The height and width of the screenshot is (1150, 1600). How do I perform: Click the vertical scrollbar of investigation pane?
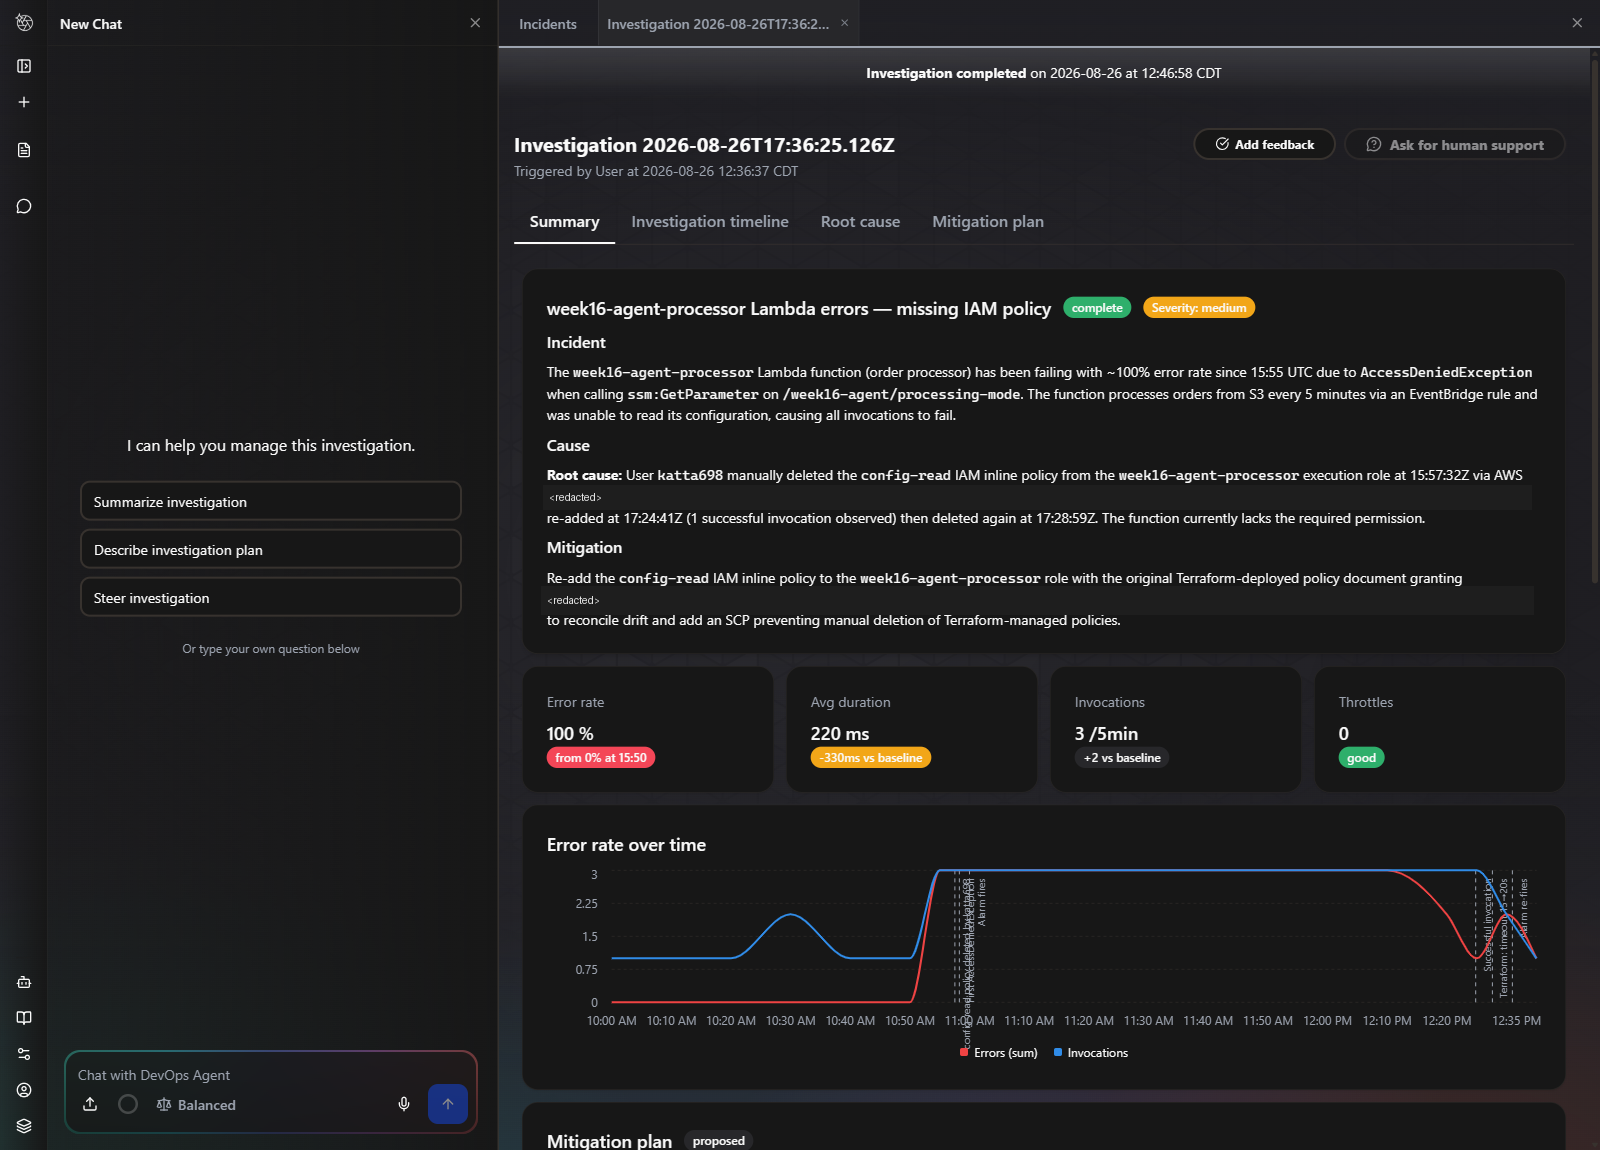[x=1594, y=320]
